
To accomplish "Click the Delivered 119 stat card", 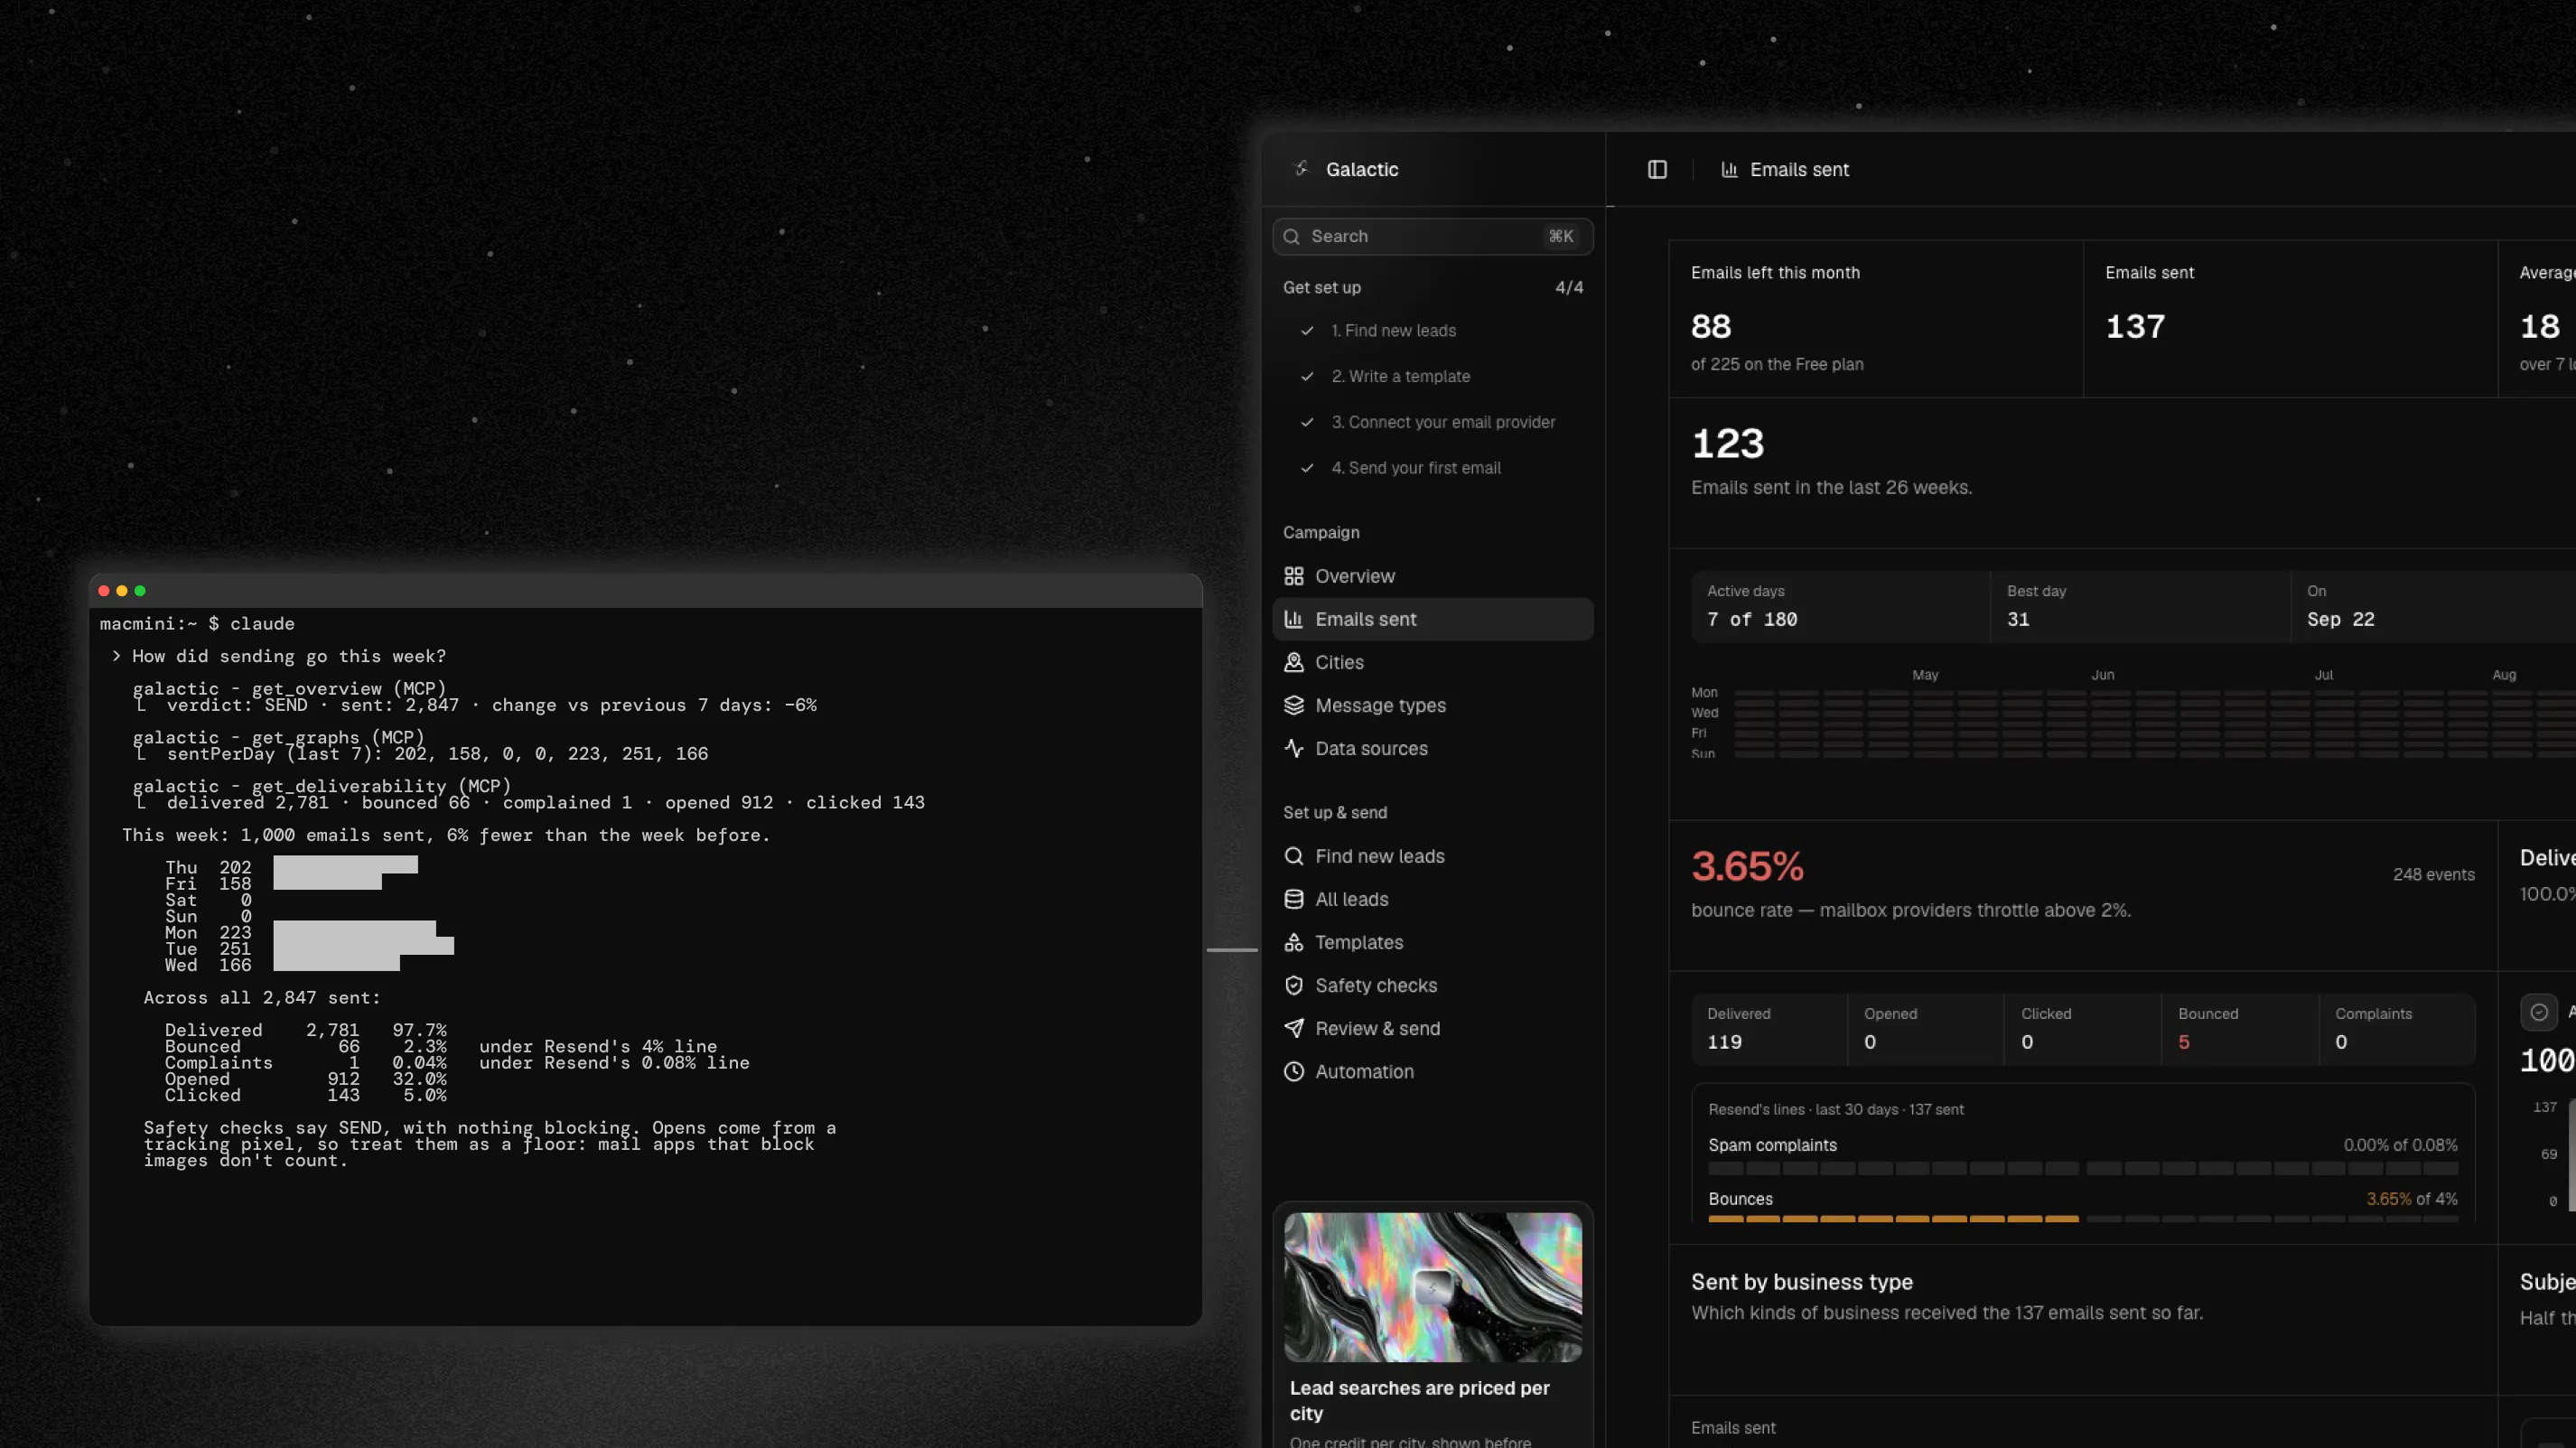I will click(1768, 1029).
